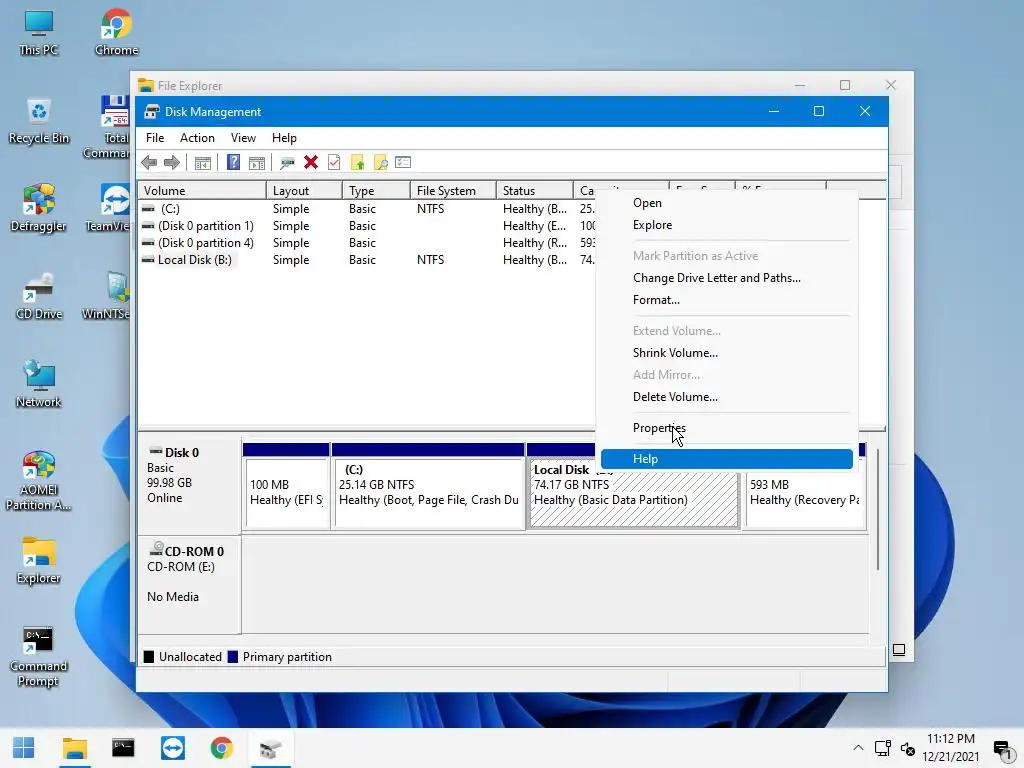Screen dimensions: 1024x768
Task: Select Delete Volume... in the context menu
Action: tap(727, 396)
